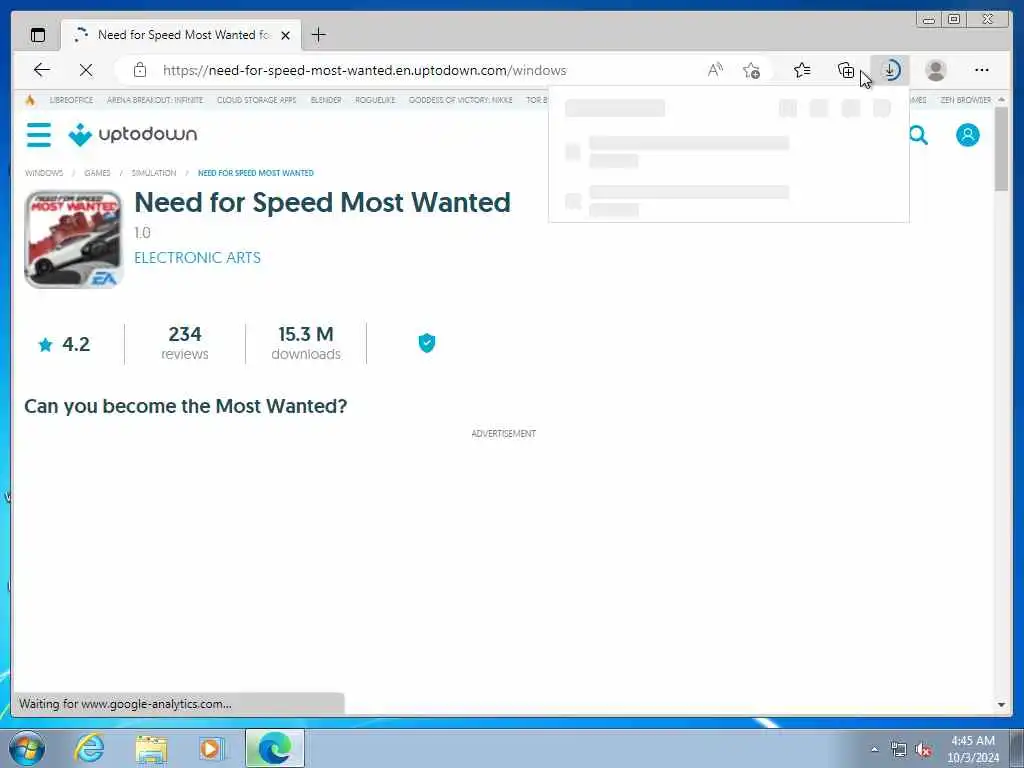The width and height of the screenshot is (1024, 768).
Task: Open the Favorites list icon
Action: (802, 70)
